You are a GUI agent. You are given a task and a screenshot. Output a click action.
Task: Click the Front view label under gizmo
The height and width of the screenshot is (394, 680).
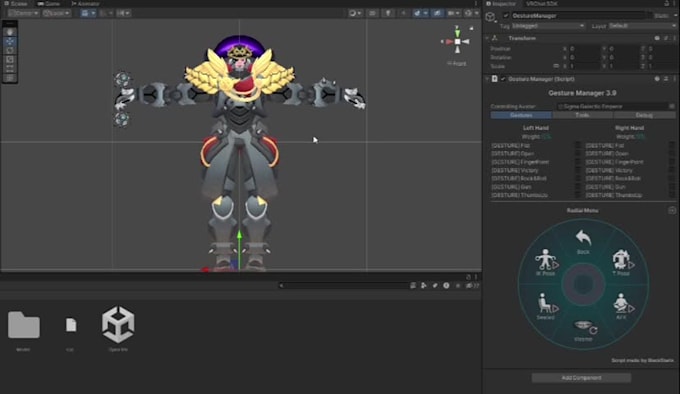click(457, 63)
